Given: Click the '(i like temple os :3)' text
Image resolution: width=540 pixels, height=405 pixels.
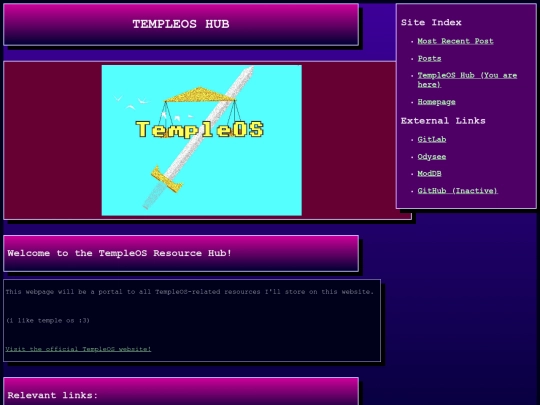Looking at the screenshot, I should pyautogui.click(x=48, y=320).
